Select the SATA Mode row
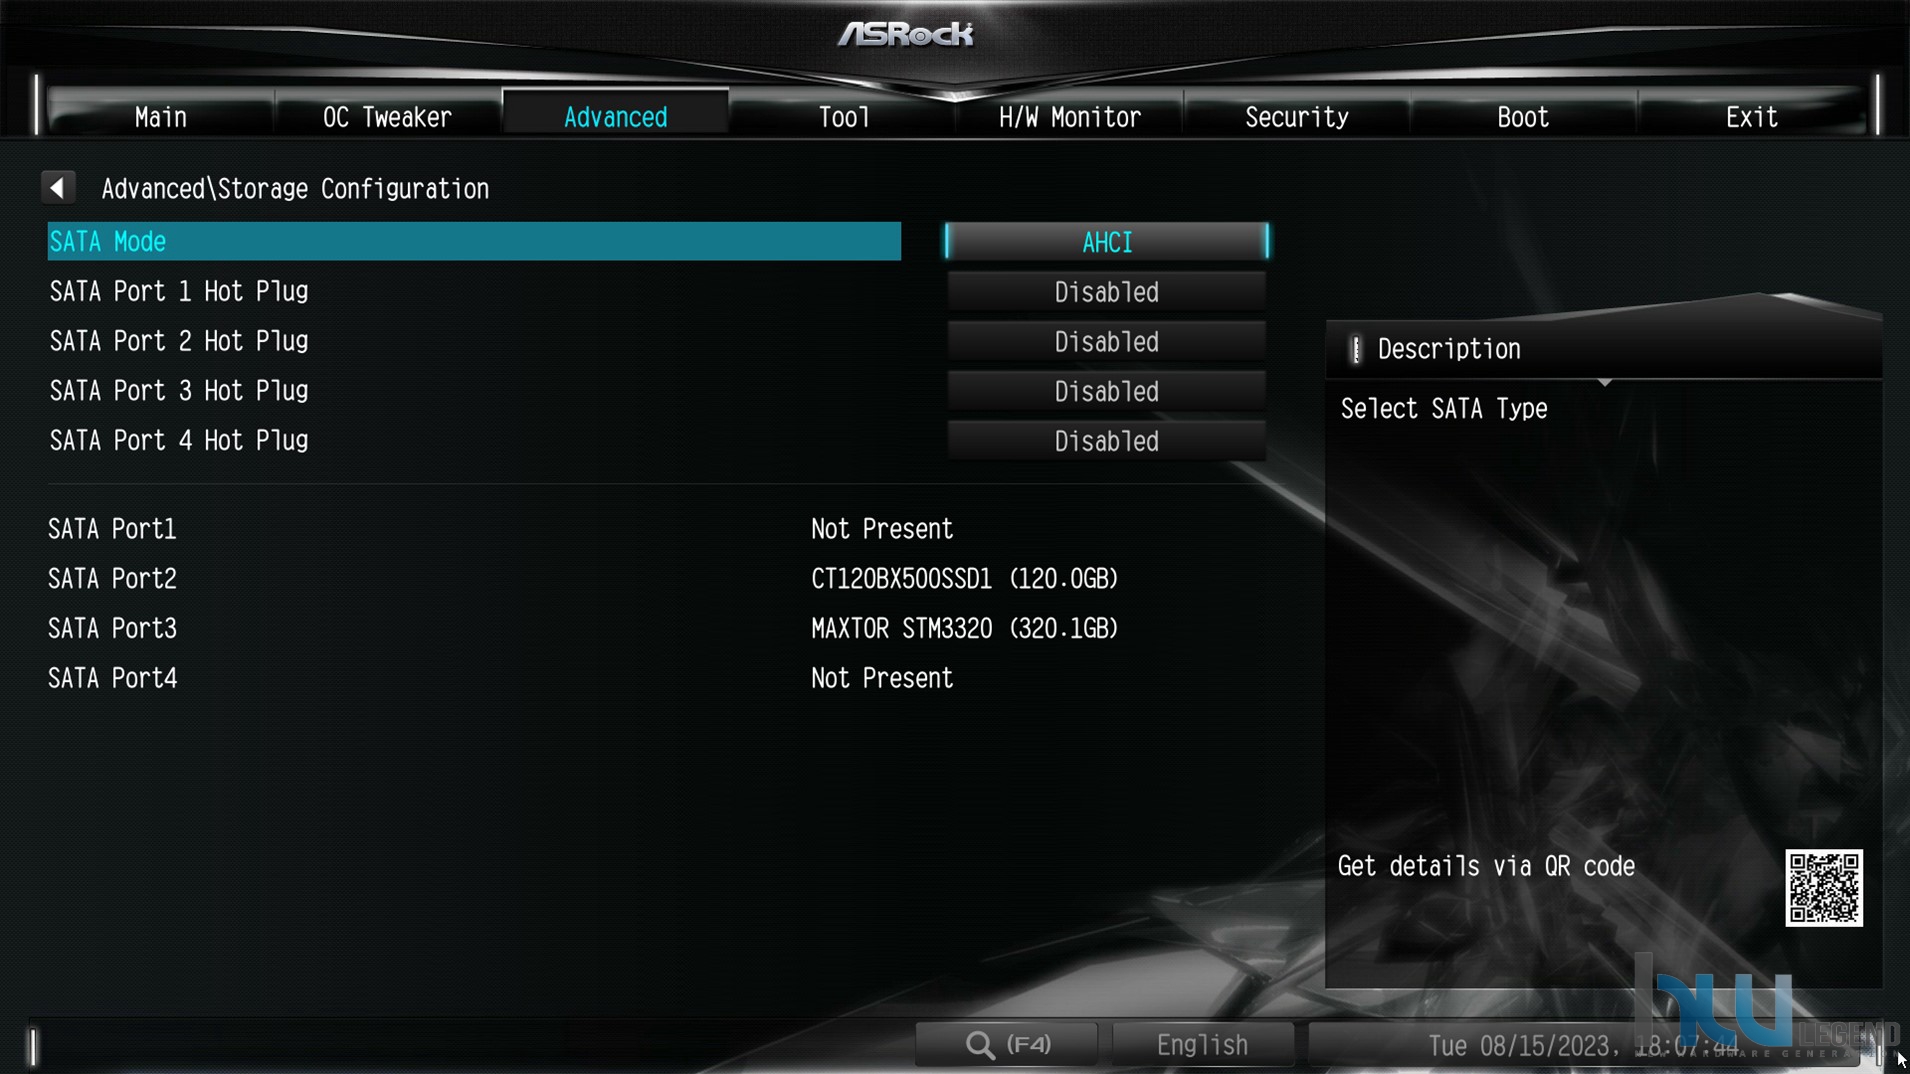The width and height of the screenshot is (1910, 1074). 474,241
